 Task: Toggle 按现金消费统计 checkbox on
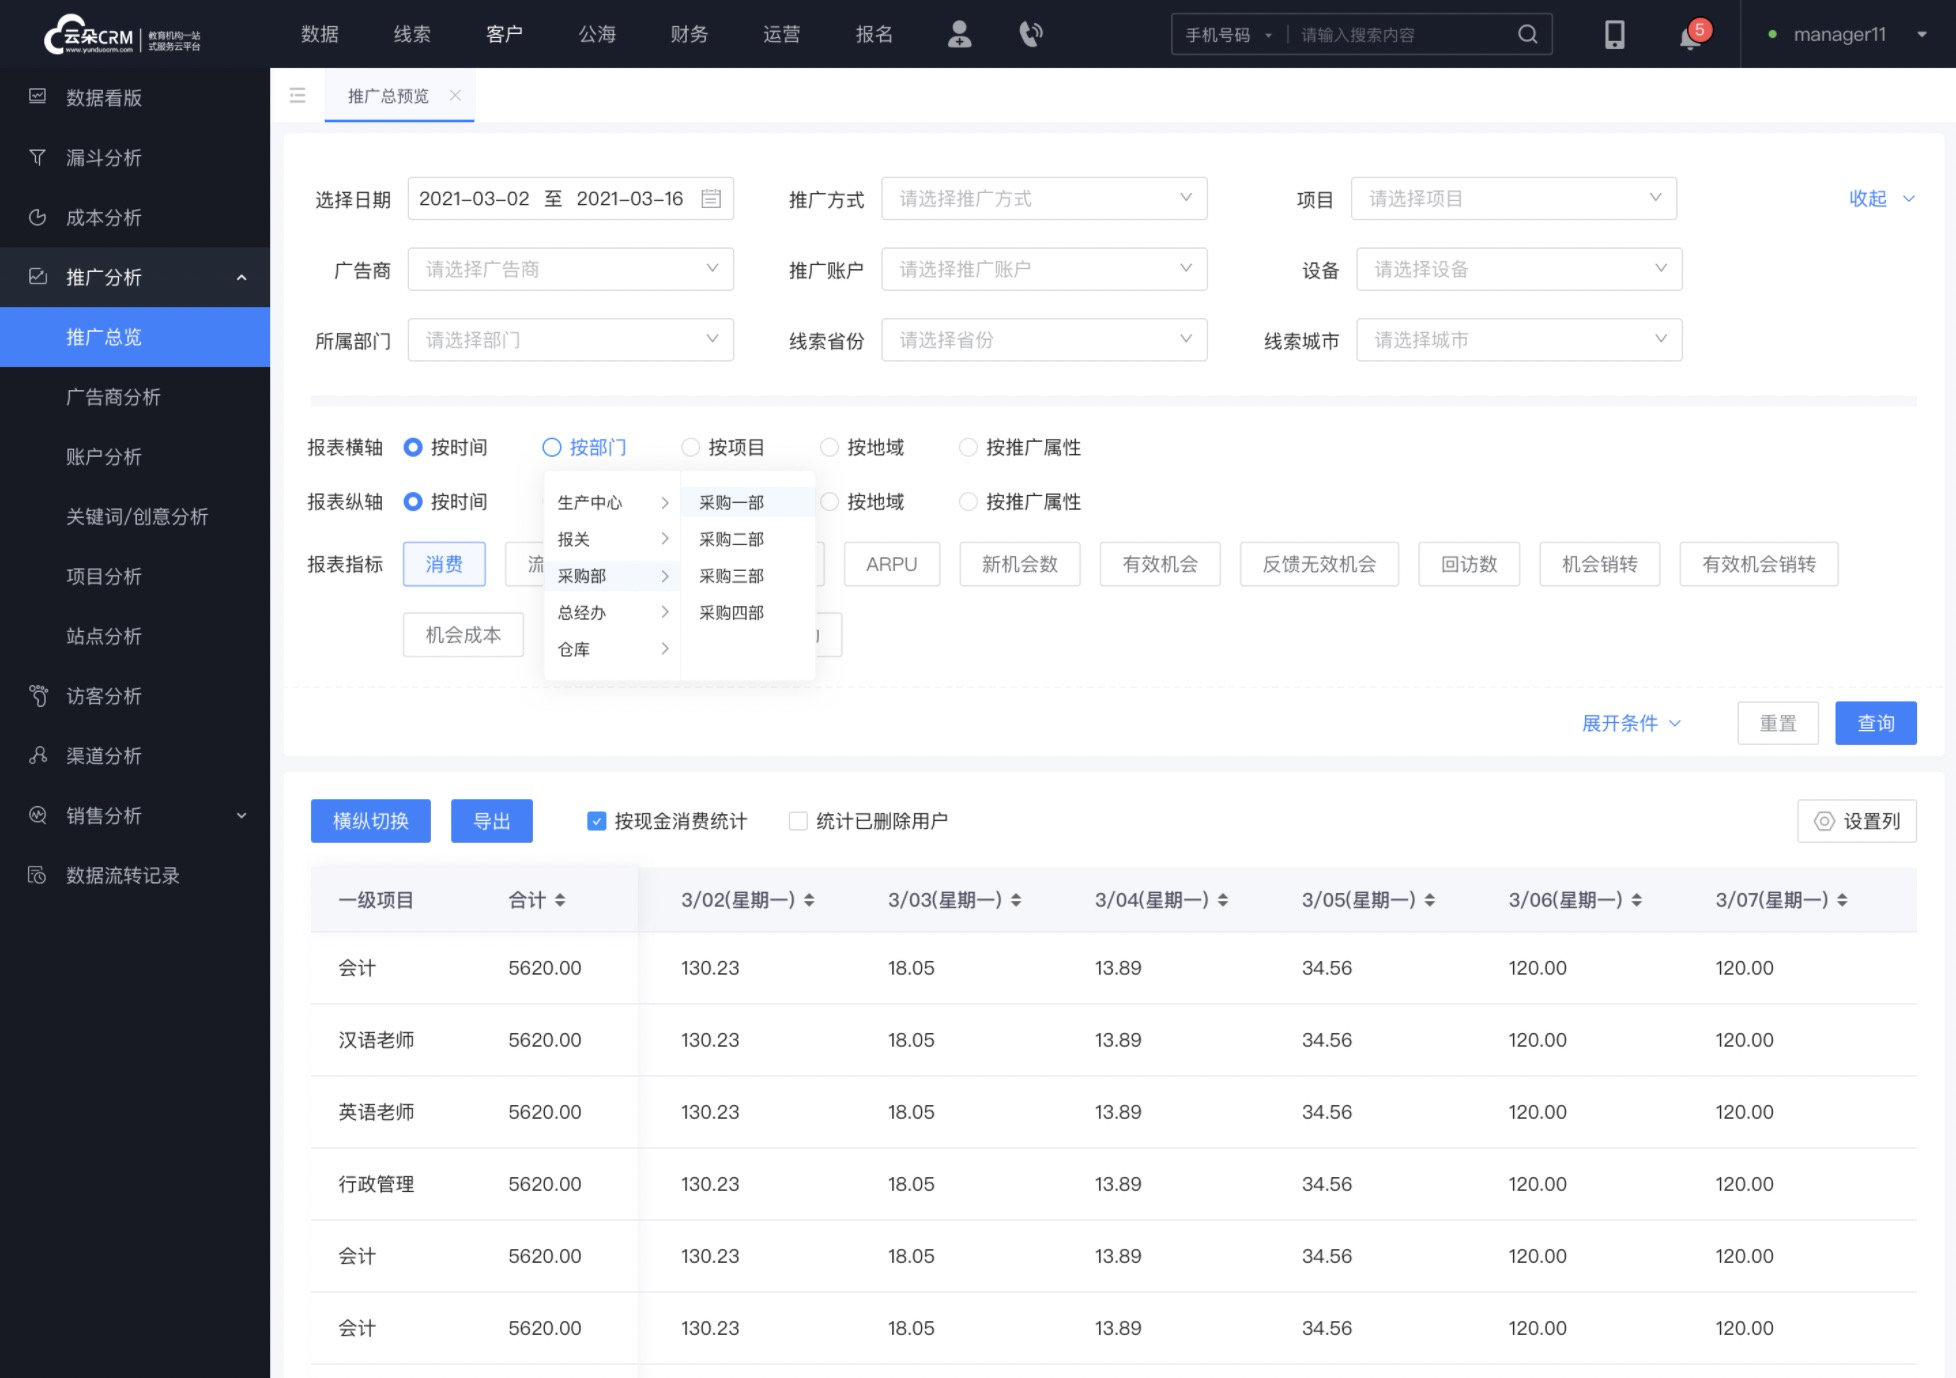(595, 822)
